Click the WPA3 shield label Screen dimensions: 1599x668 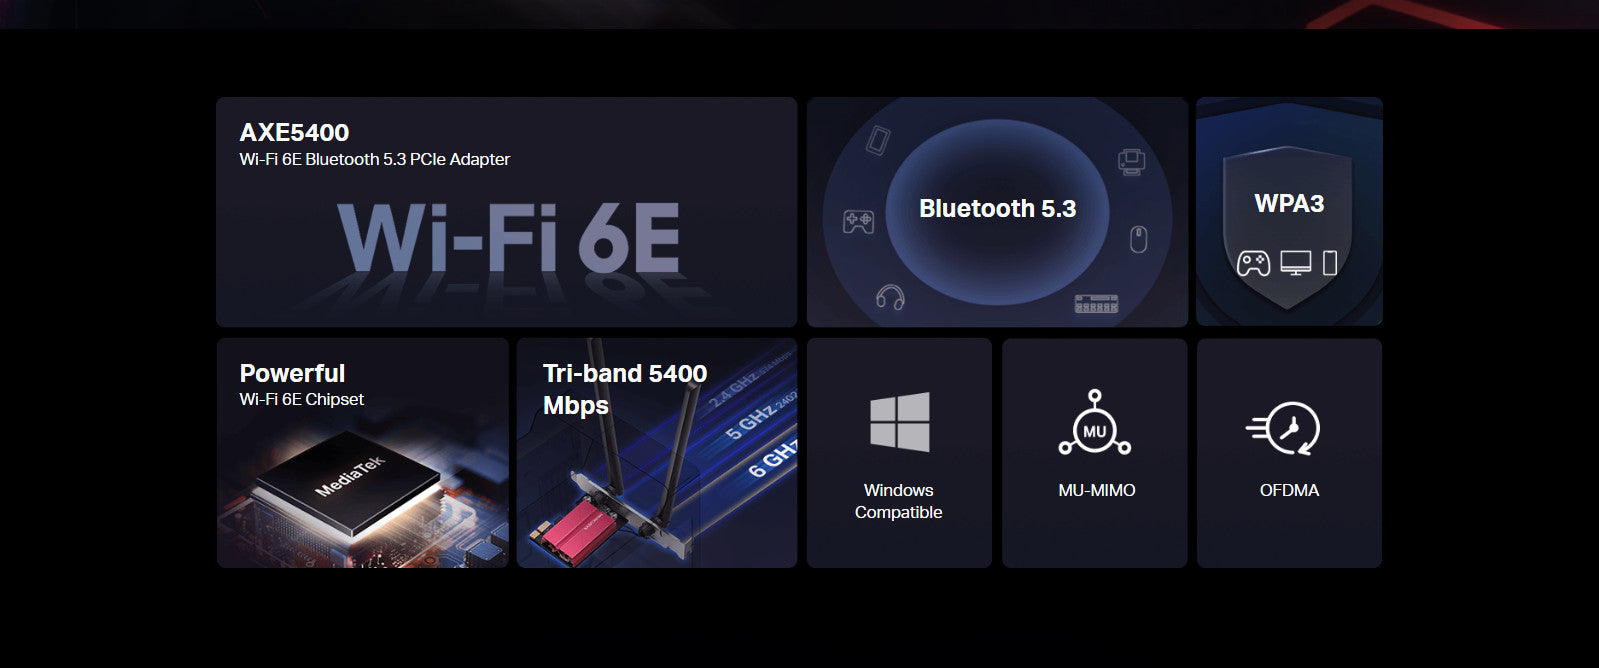pos(1289,203)
